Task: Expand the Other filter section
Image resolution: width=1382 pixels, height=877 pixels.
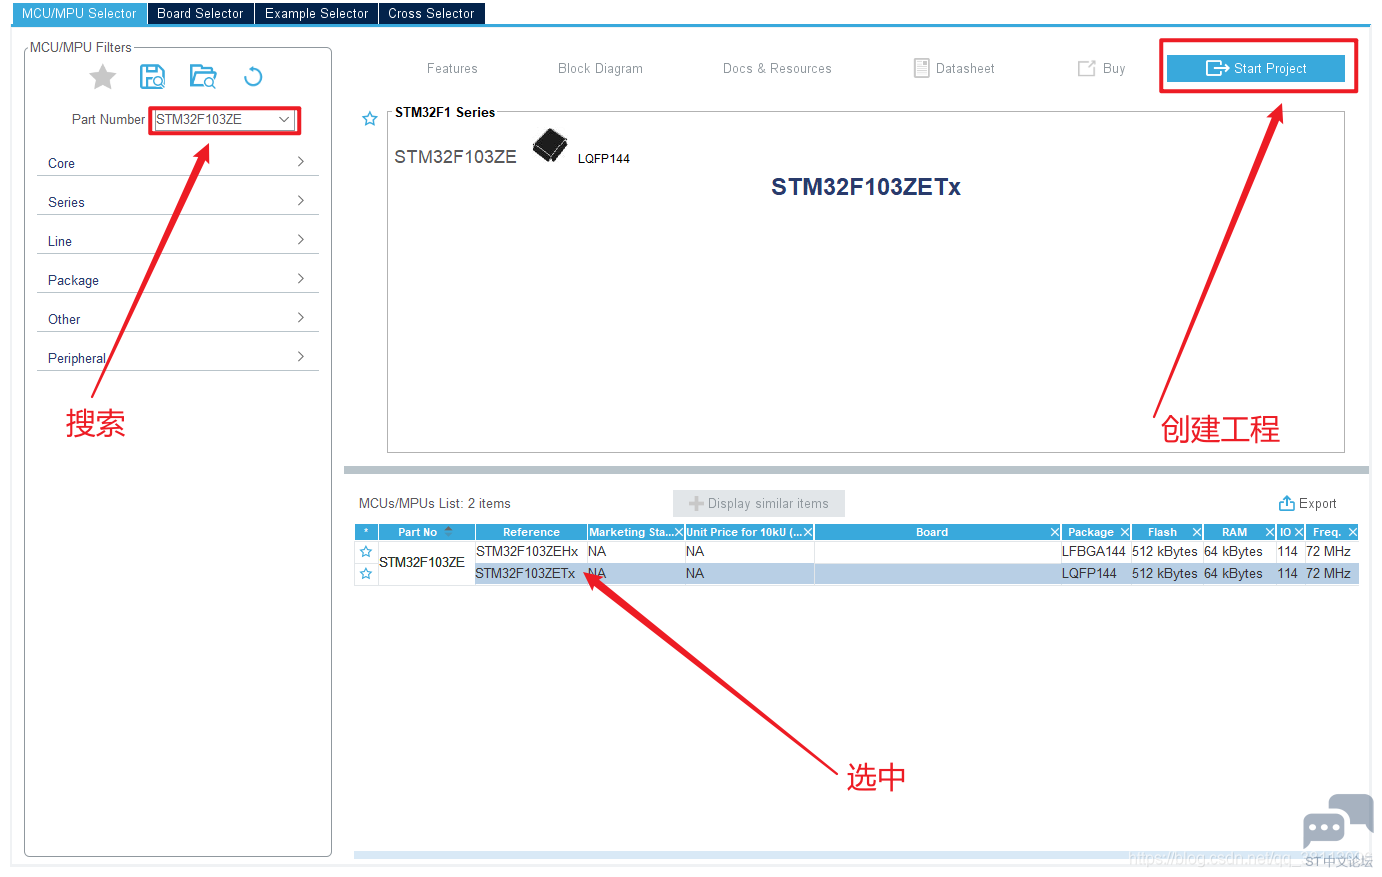Action: point(178,319)
